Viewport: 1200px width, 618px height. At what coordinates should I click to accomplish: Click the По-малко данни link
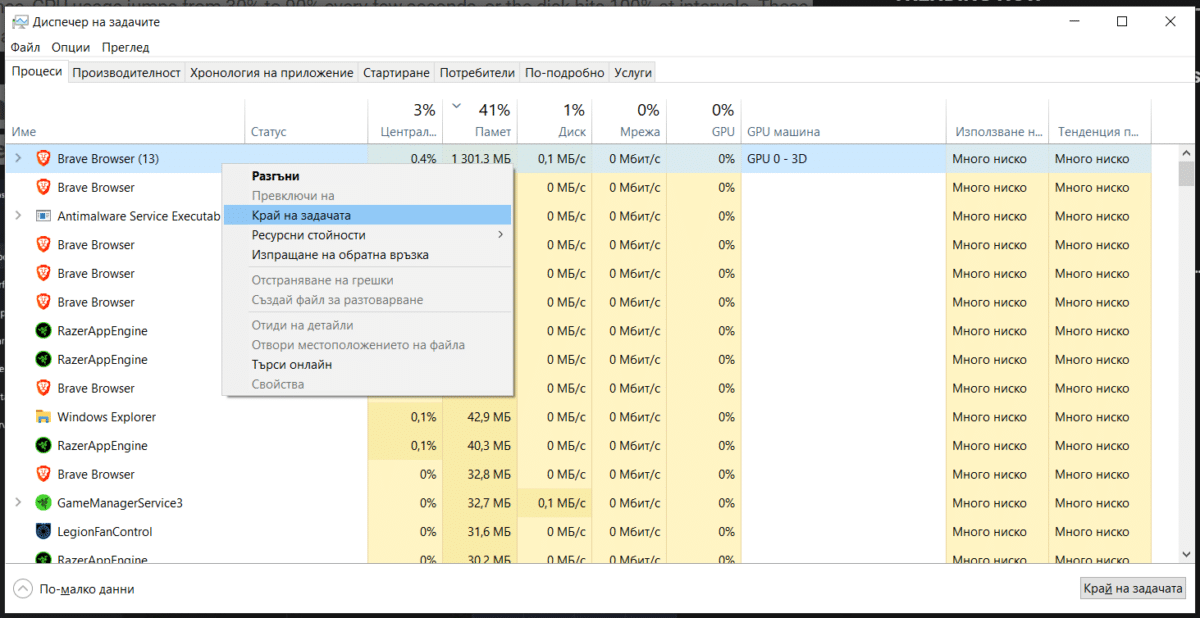coord(87,590)
